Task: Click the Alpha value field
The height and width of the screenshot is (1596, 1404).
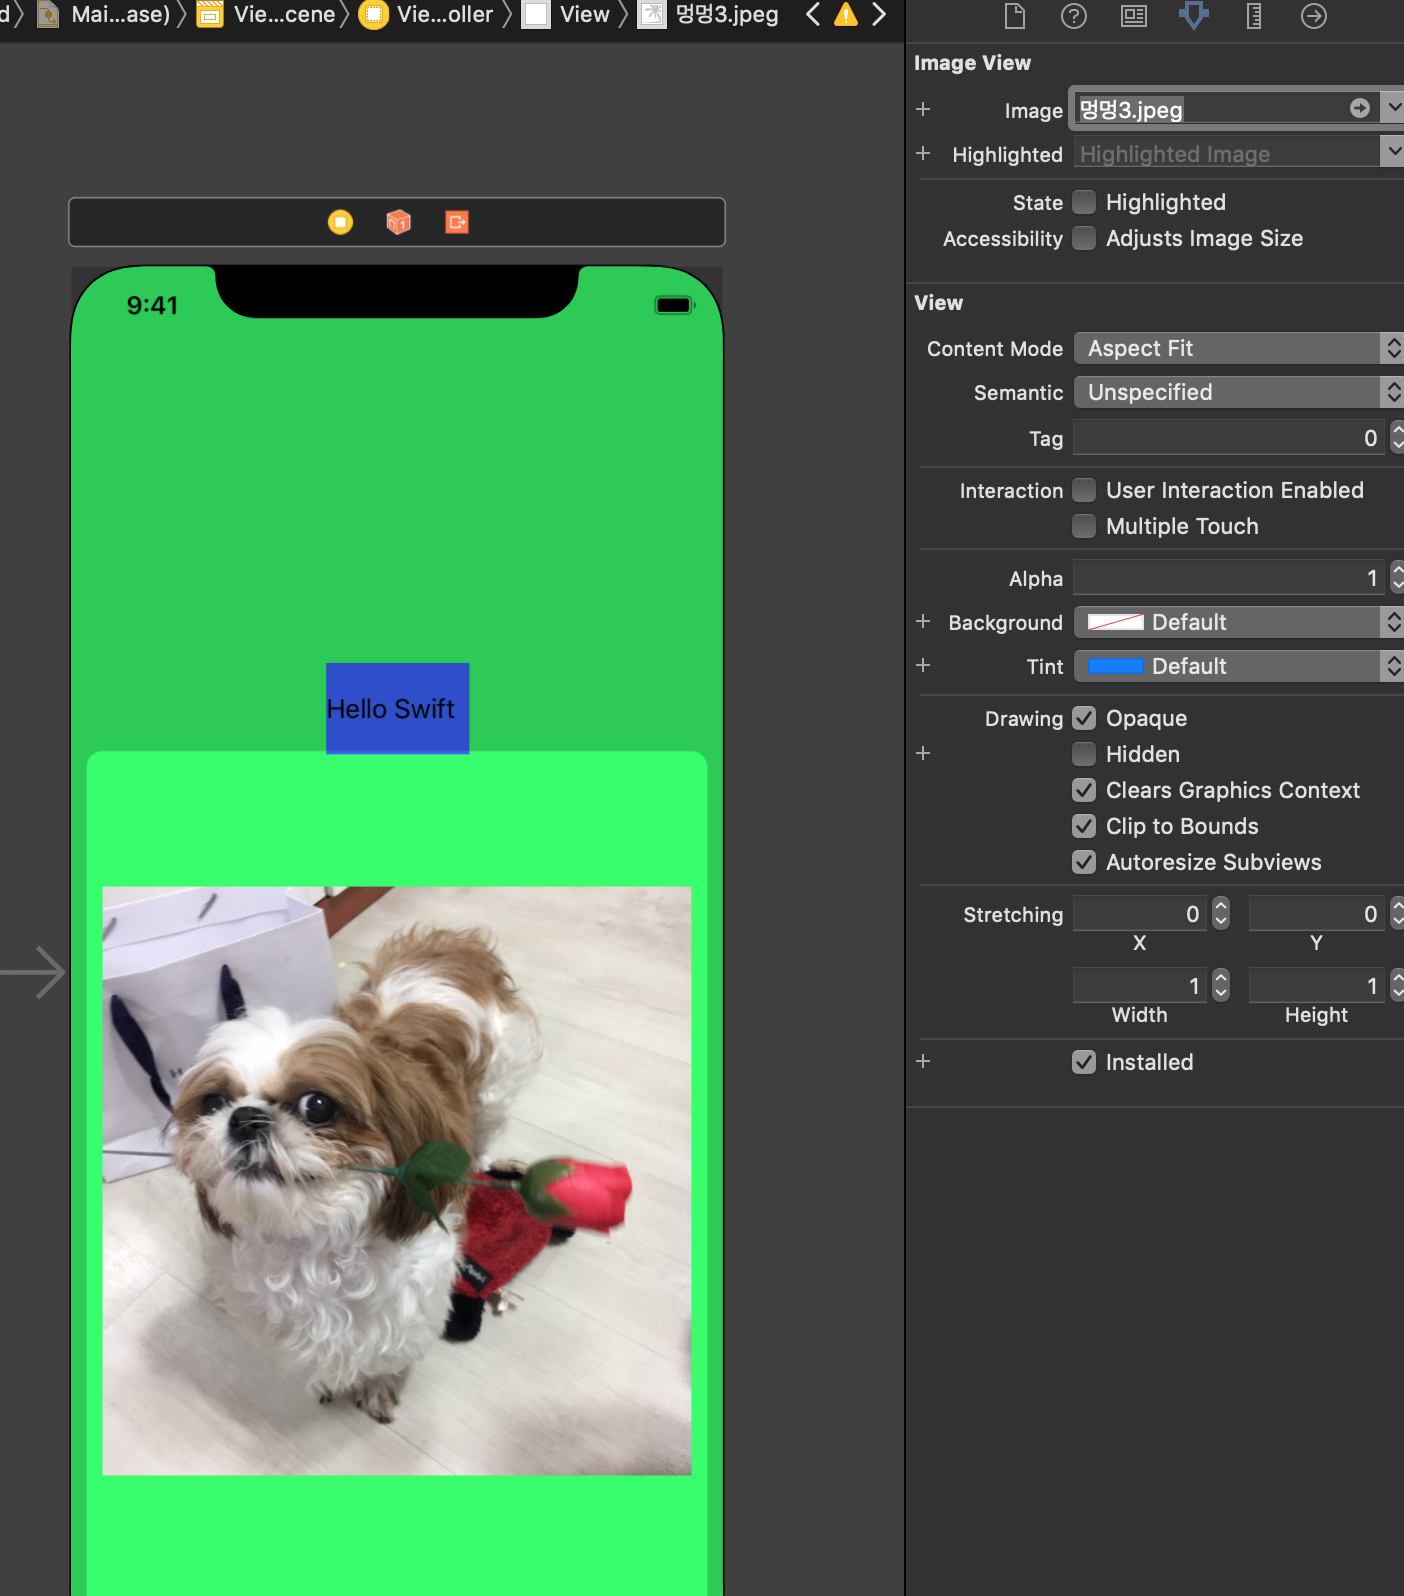Action: click(1229, 578)
